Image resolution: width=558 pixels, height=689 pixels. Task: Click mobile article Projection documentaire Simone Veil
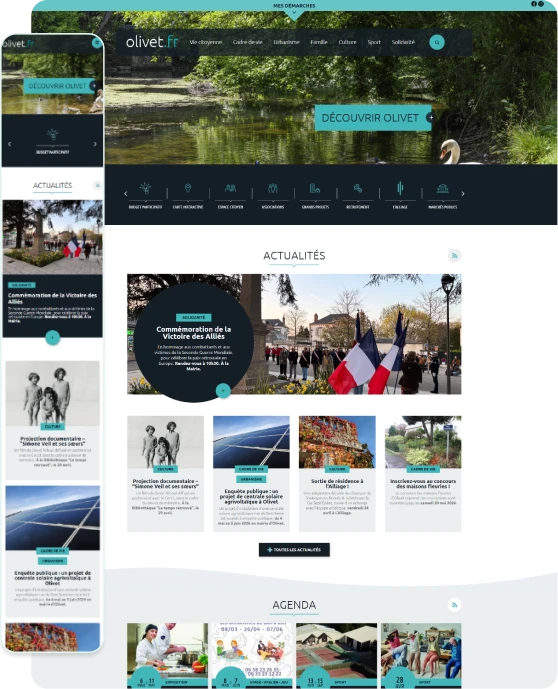pos(53,441)
